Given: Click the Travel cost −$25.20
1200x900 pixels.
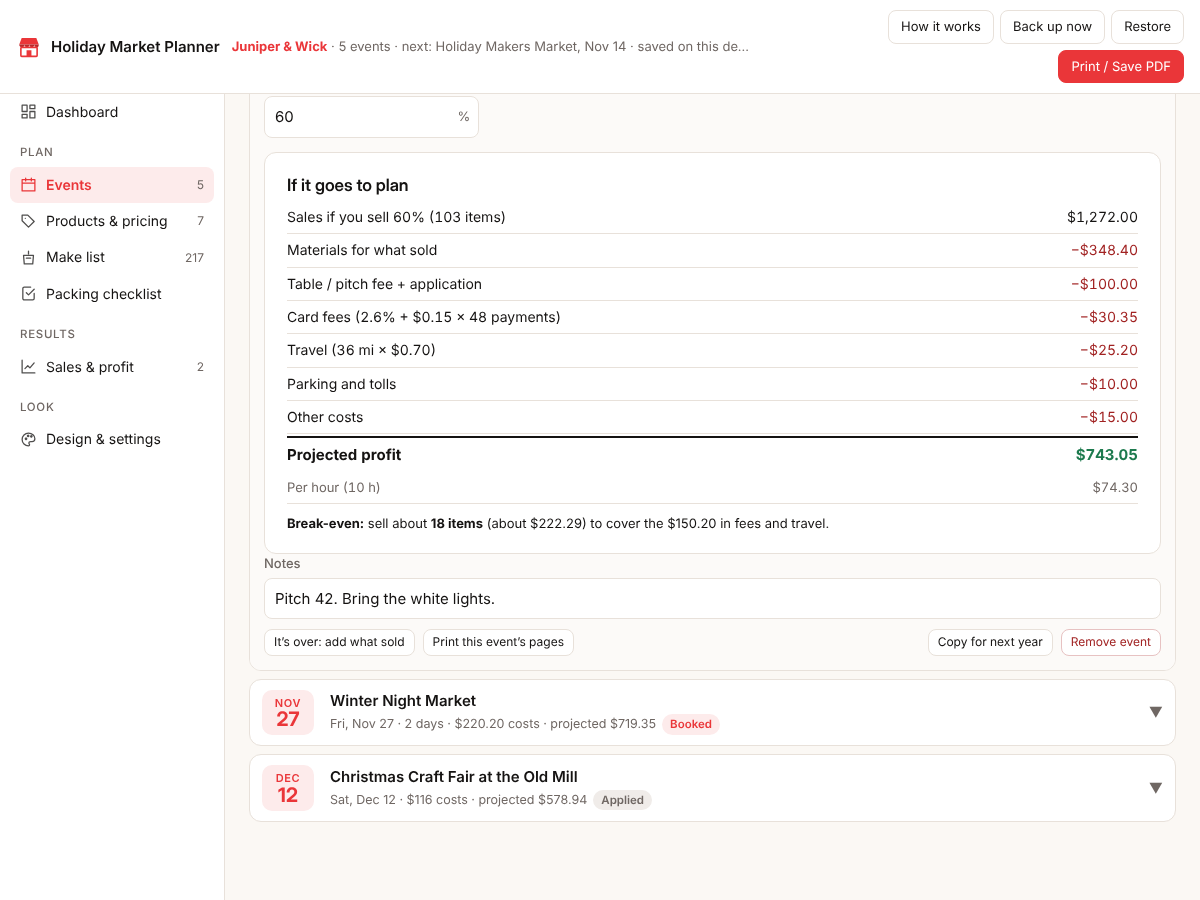Looking at the screenshot, I should click(1109, 350).
